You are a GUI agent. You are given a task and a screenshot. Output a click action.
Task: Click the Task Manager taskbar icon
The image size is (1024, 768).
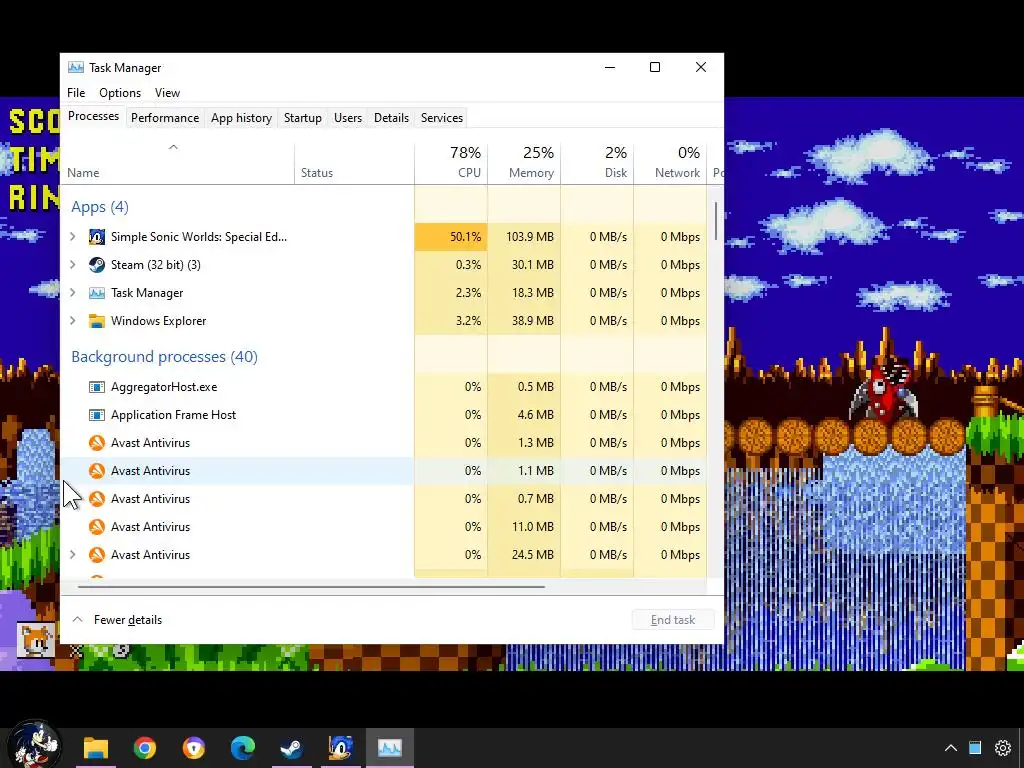[x=389, y=748]
